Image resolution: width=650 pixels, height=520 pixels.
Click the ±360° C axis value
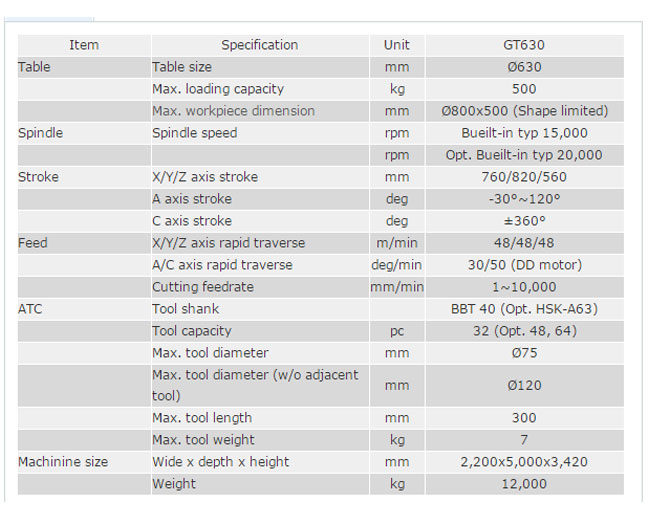click(524, 221)
